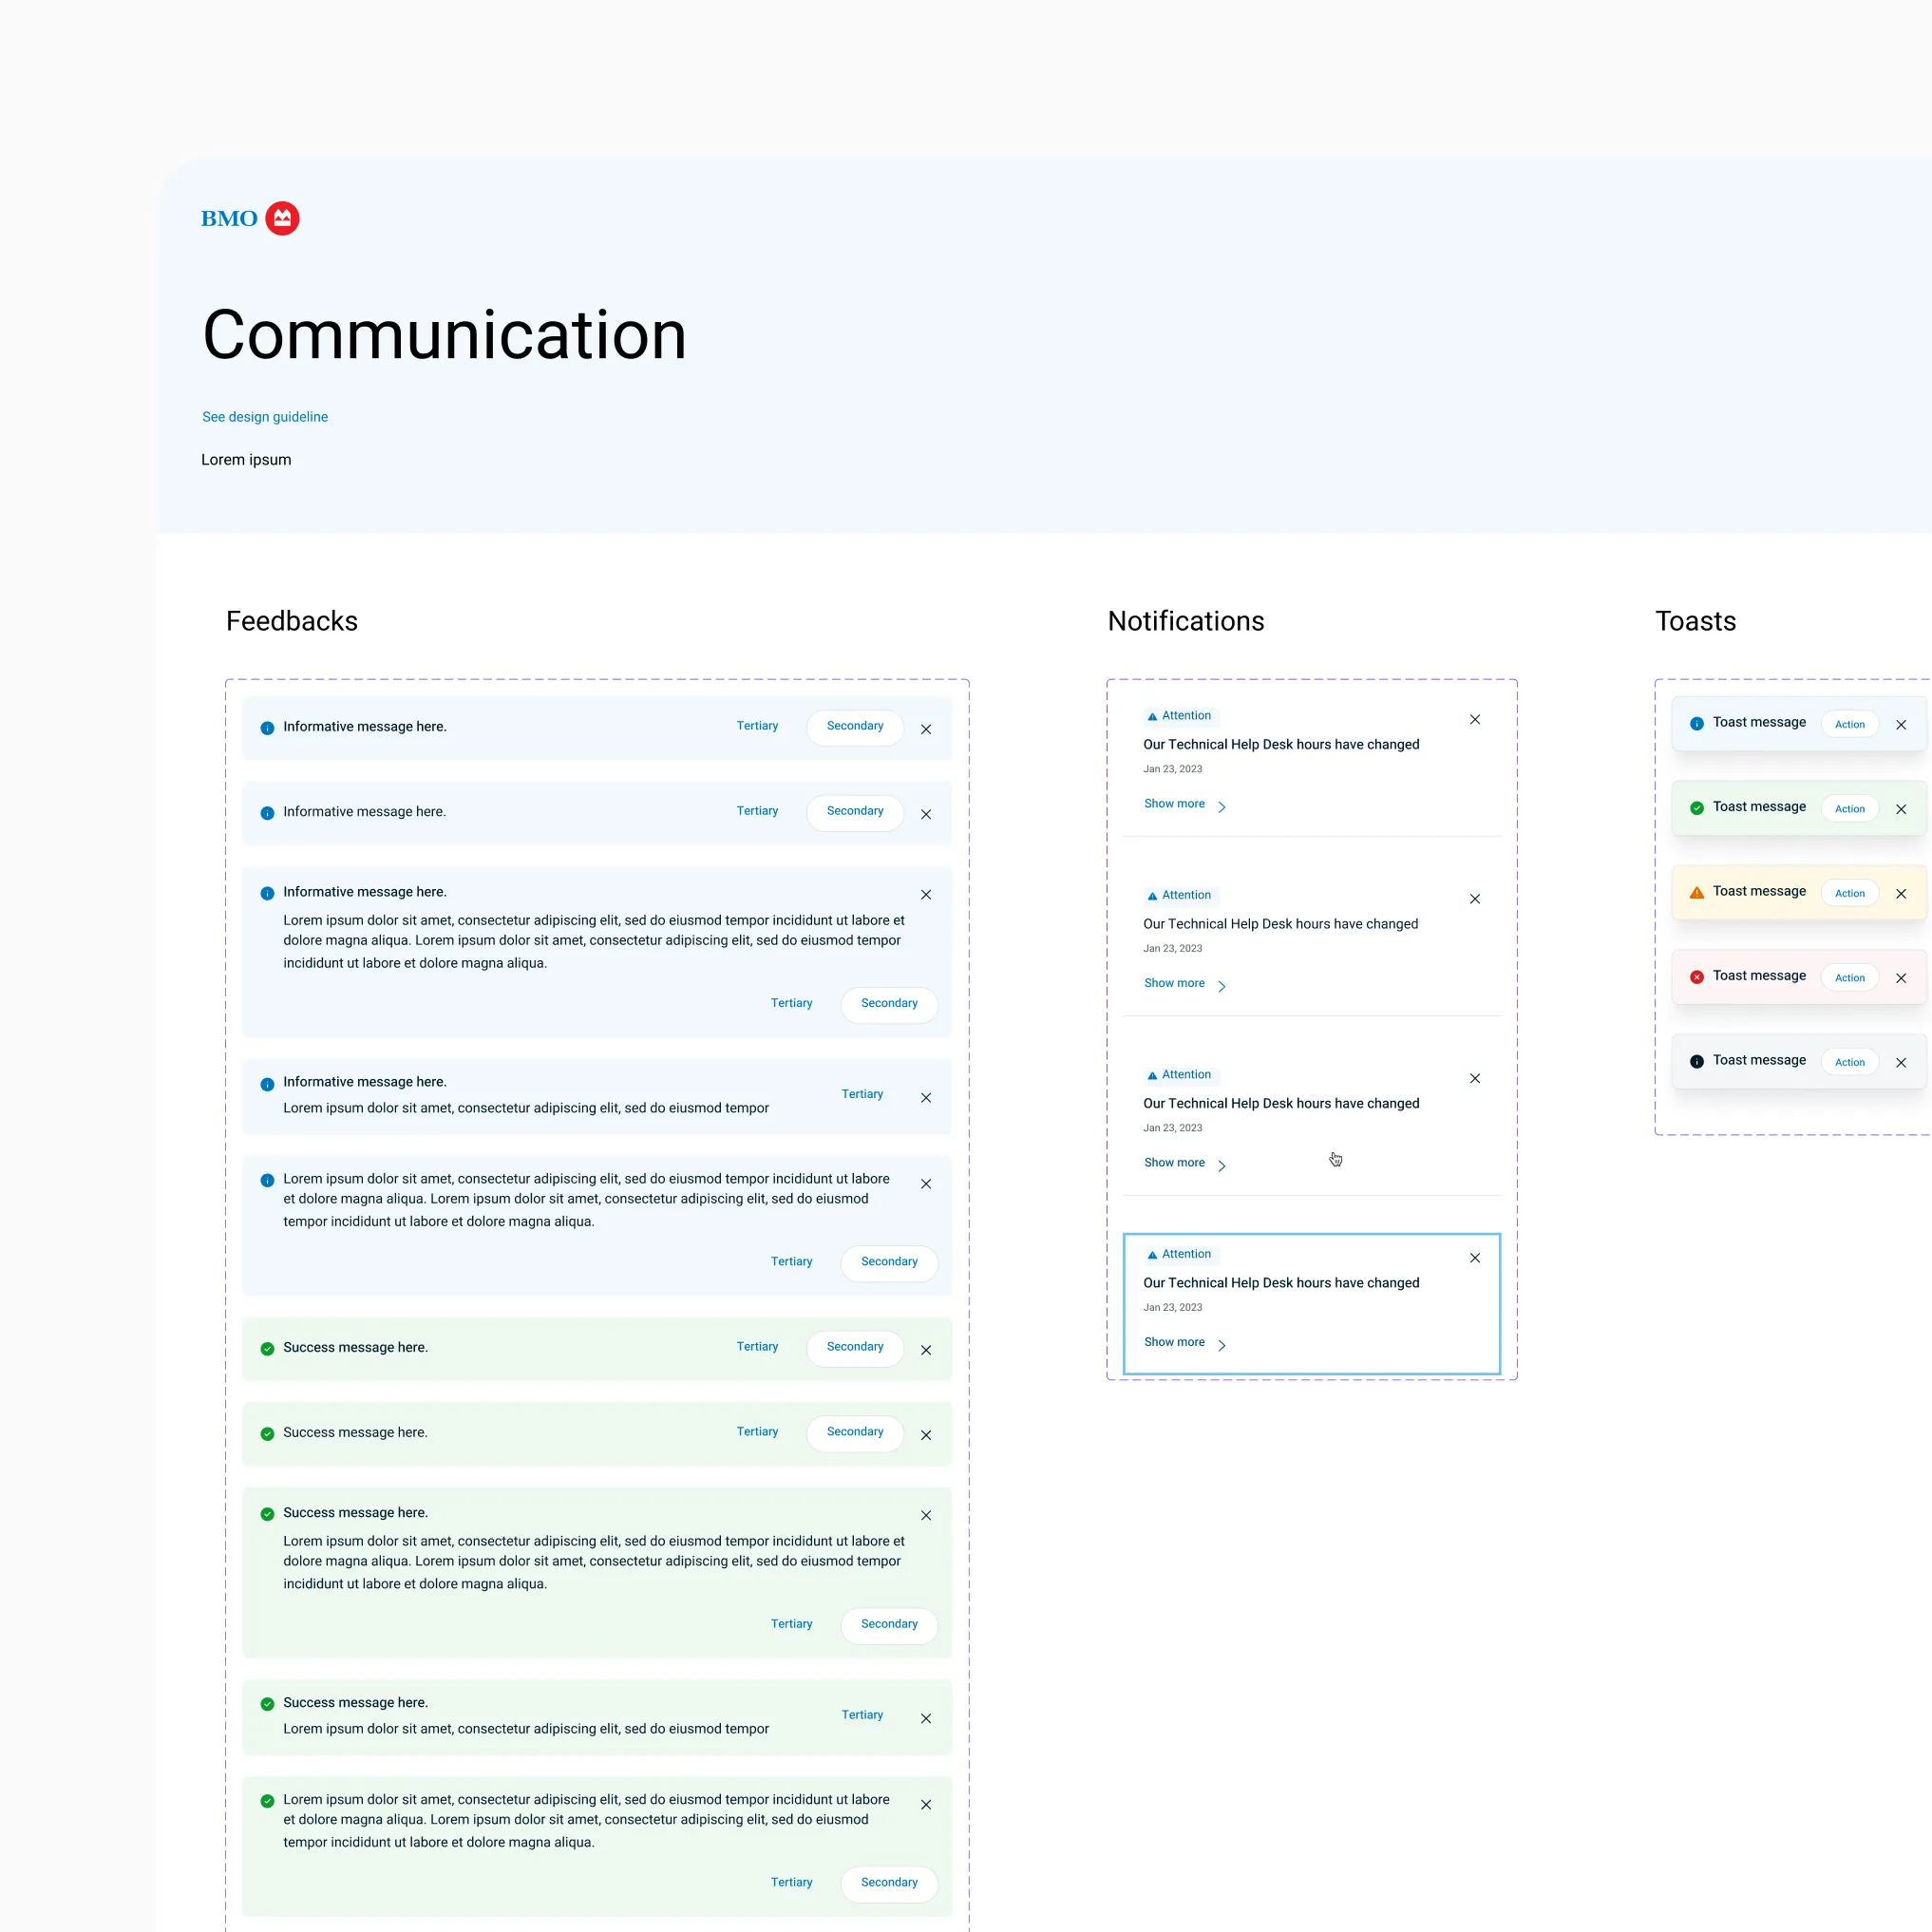Close the second notification card
The width and height of the screenshot is (1932, 1932).
pos(1475,899)
